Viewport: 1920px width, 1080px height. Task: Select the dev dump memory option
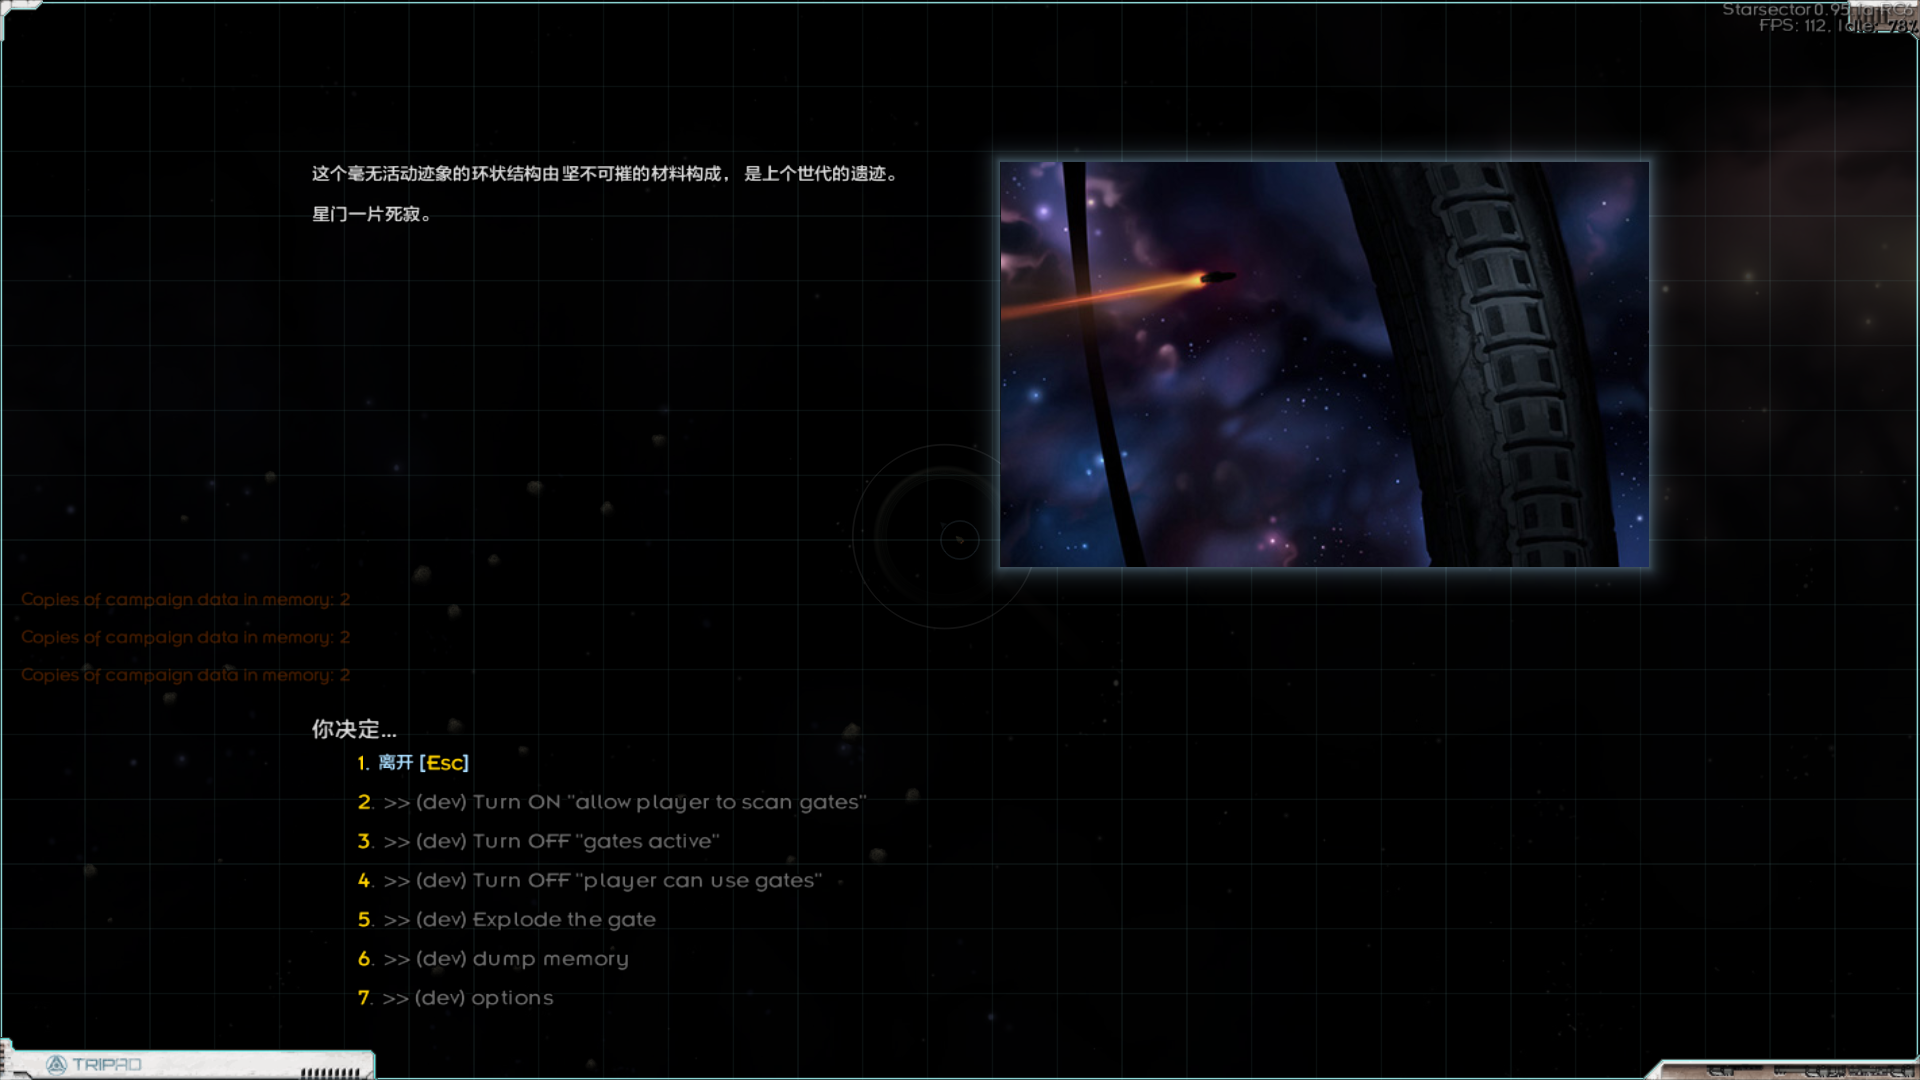click(x=506, y=958)
